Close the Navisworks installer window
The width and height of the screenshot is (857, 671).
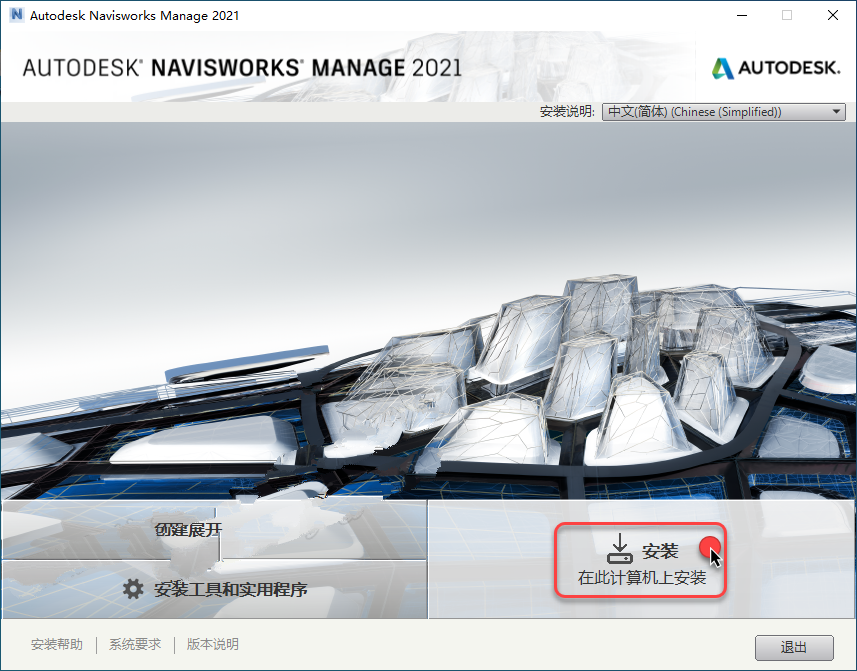click(832, 15)
